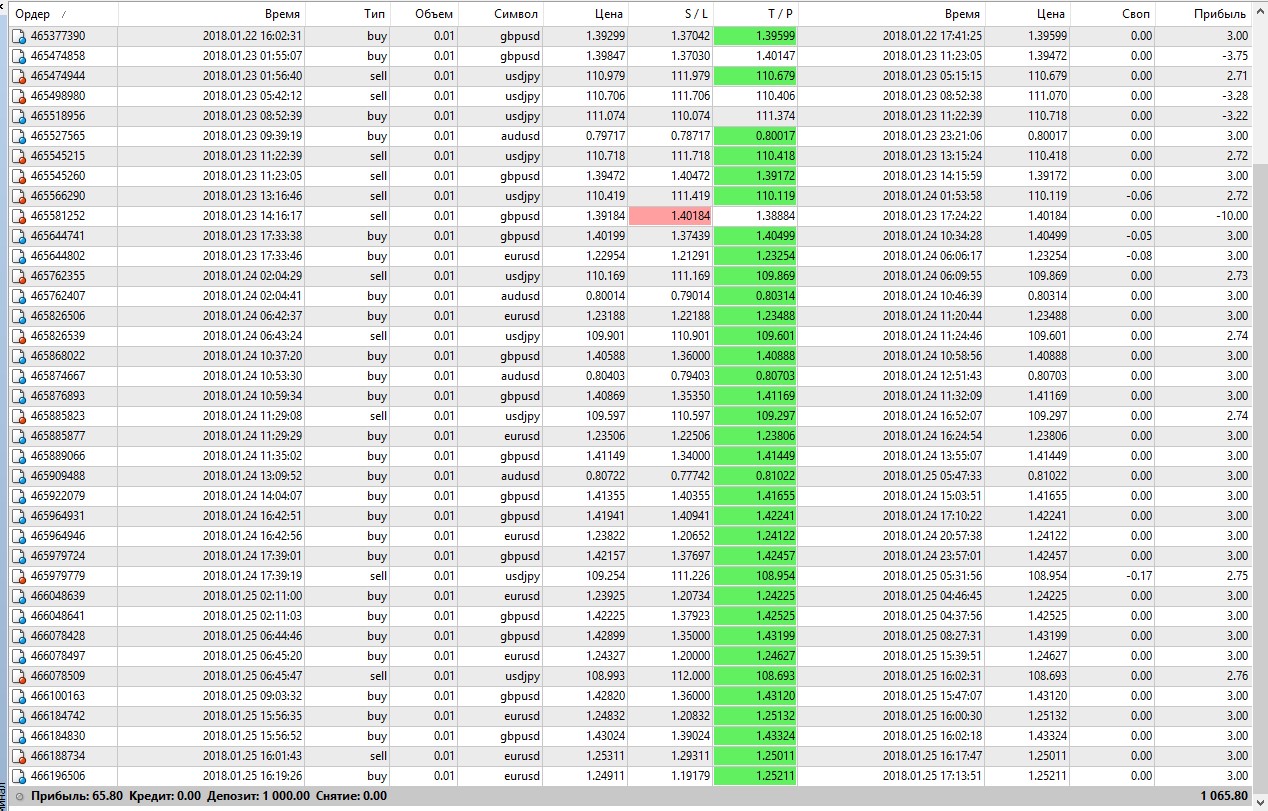
Task: Click the green T/P cell 1.39599
Action: point(755,36)
